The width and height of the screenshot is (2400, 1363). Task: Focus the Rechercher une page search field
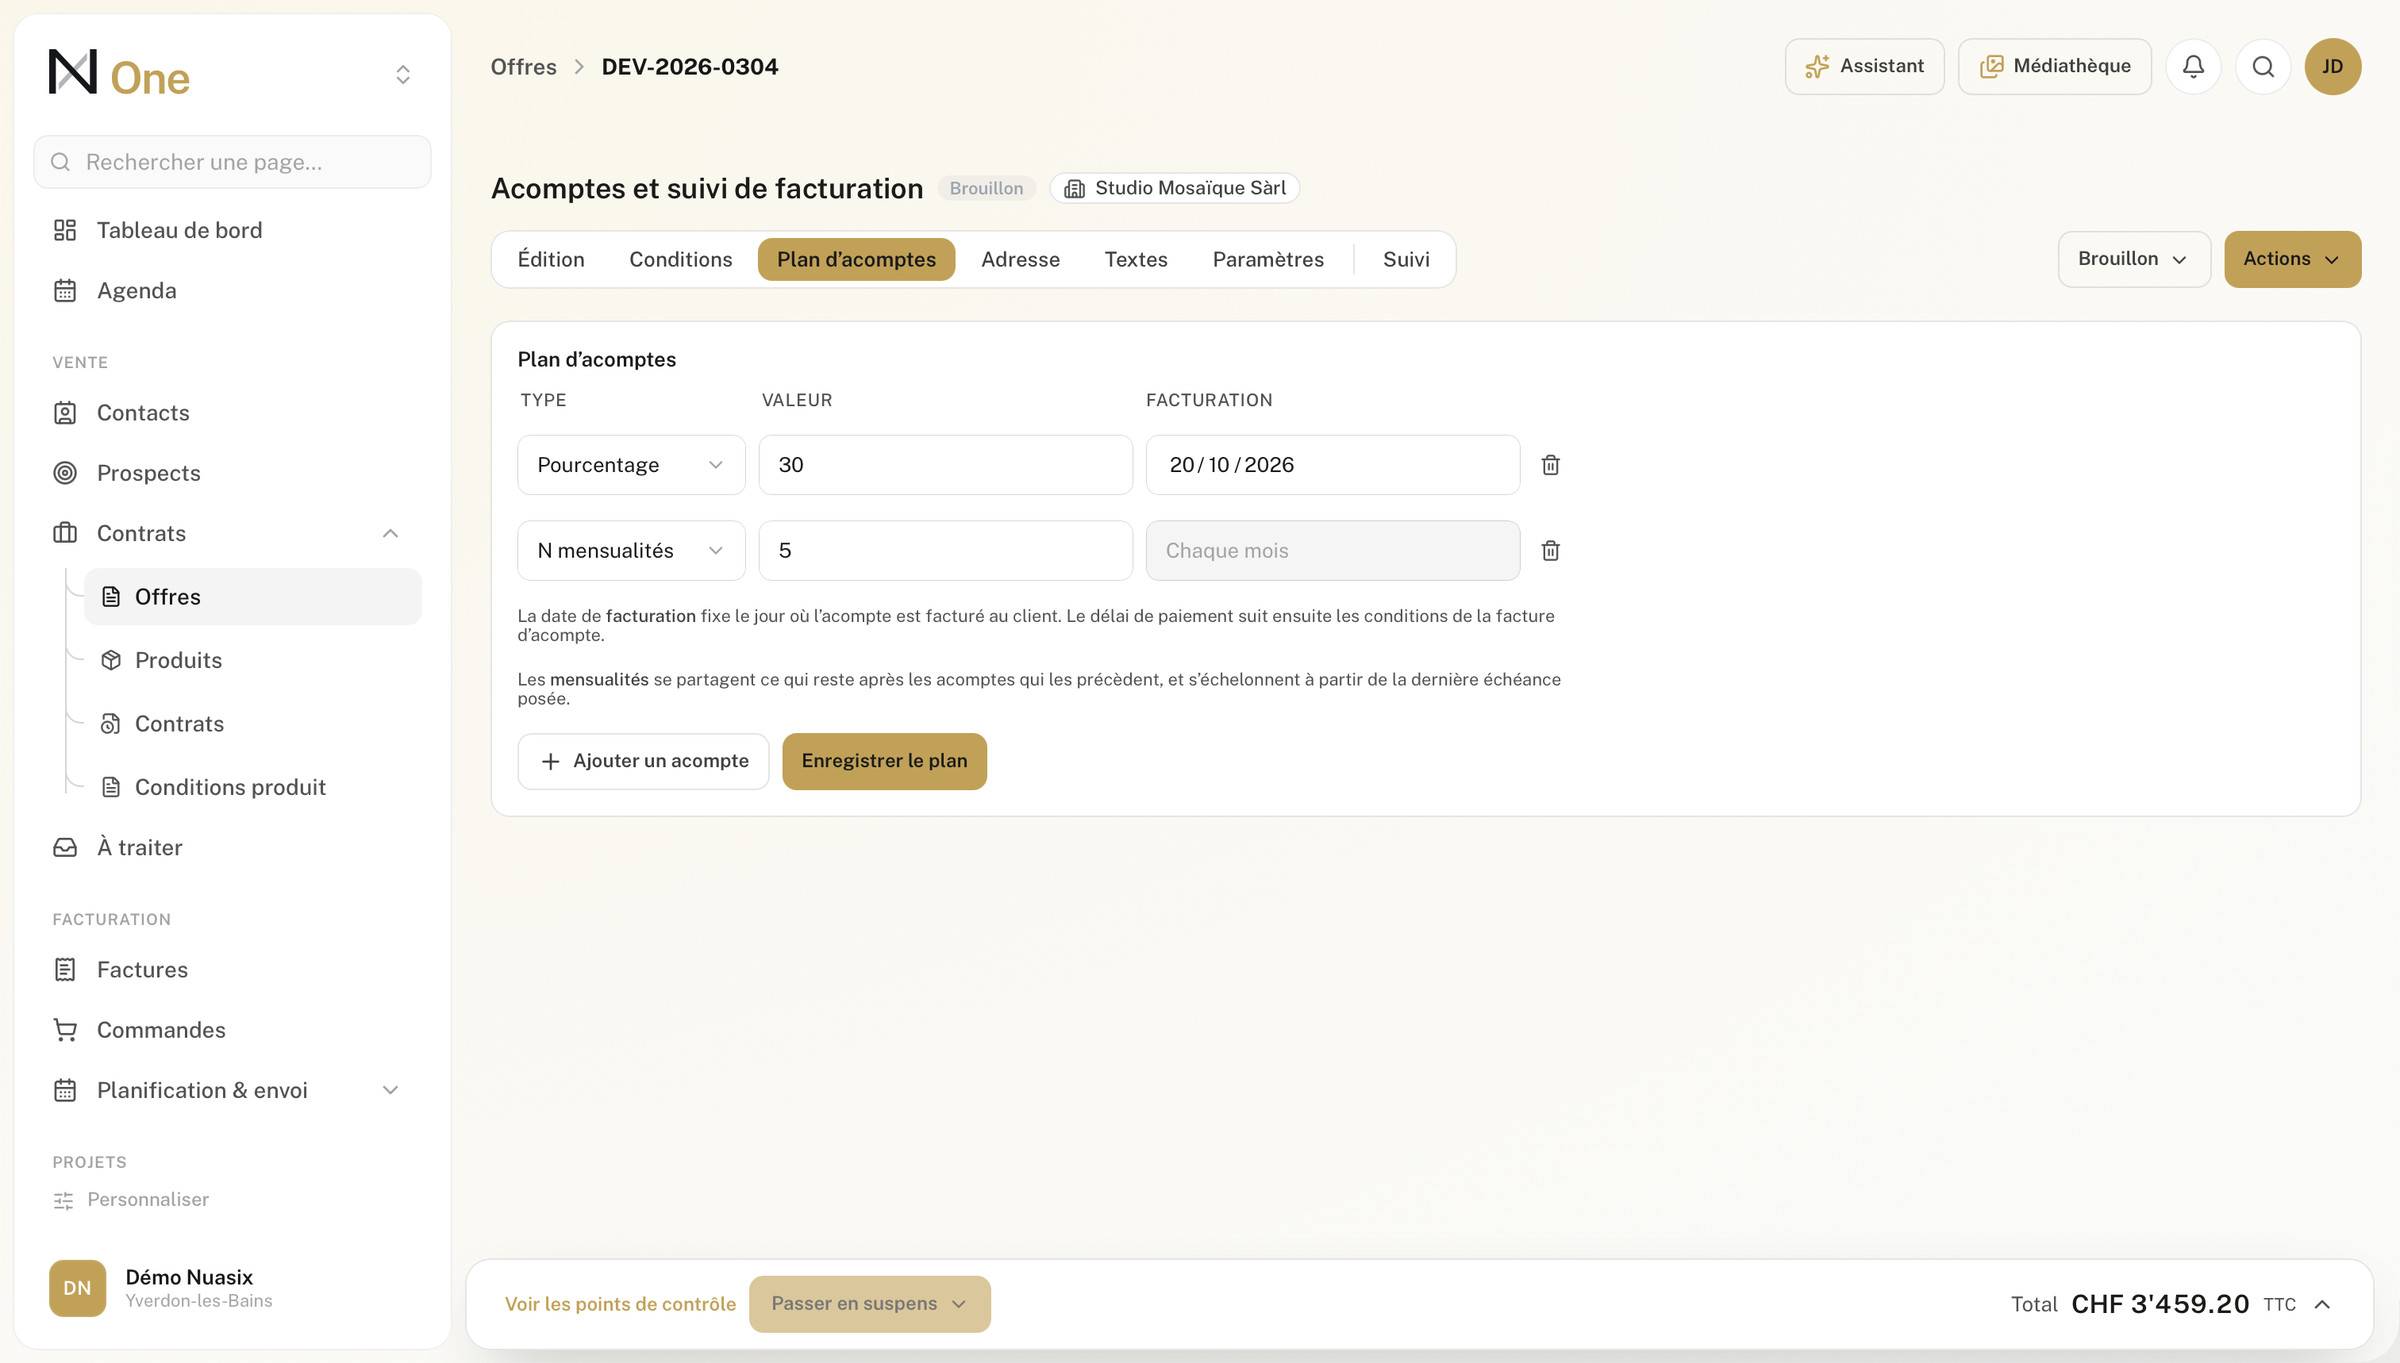pos(233,162)
